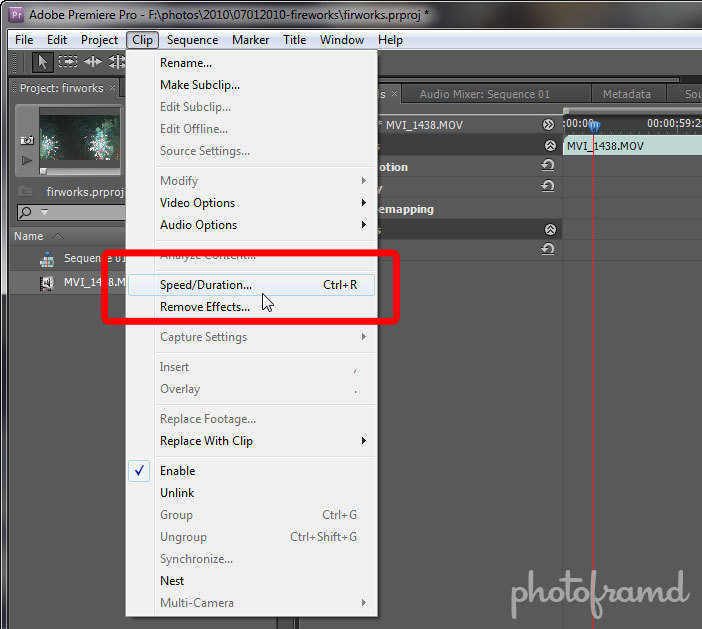This screenshot has width=702, height=629.
Task: Open the File menu
Action: click(x=24, y=40)
